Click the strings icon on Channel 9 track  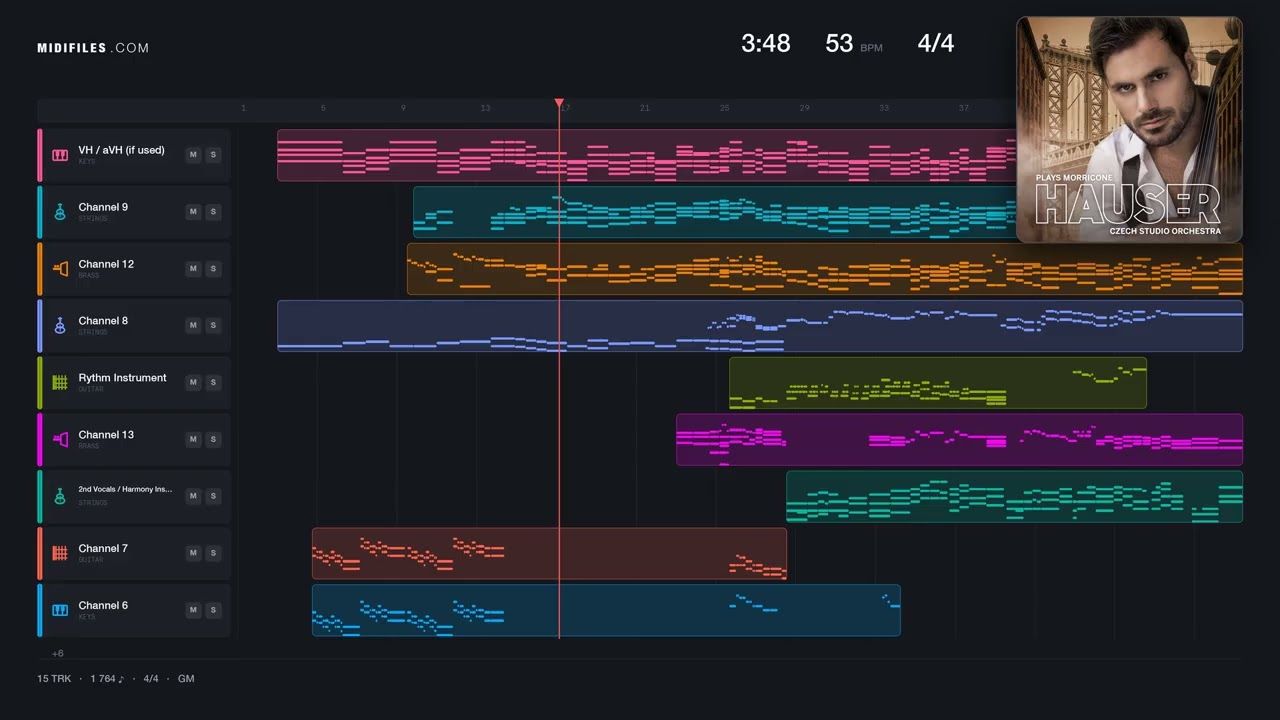pyautogui.click(x=60, y=212)
